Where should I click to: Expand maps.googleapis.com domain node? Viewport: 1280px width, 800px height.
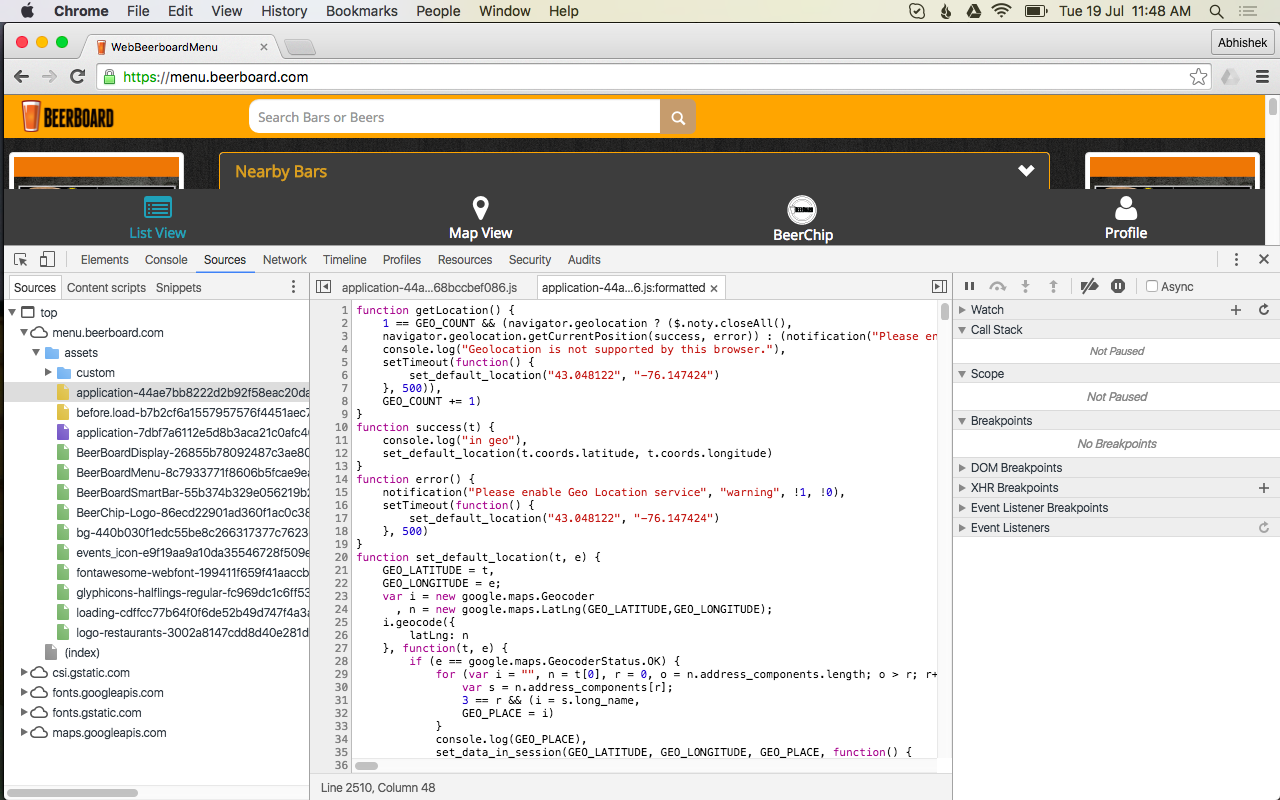click(24, 733)
